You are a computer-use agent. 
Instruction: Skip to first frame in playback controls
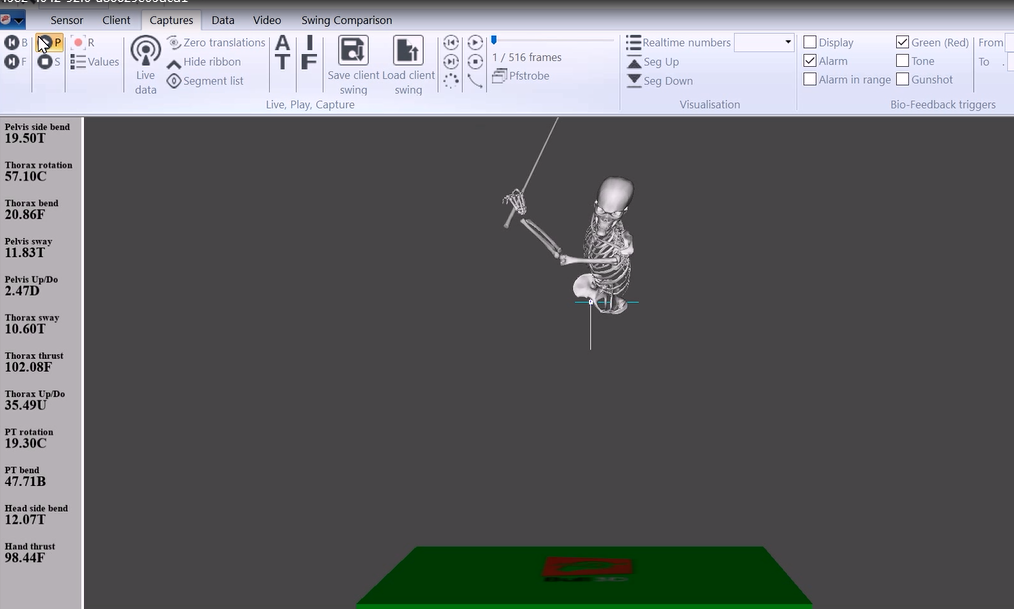point(451,42)
